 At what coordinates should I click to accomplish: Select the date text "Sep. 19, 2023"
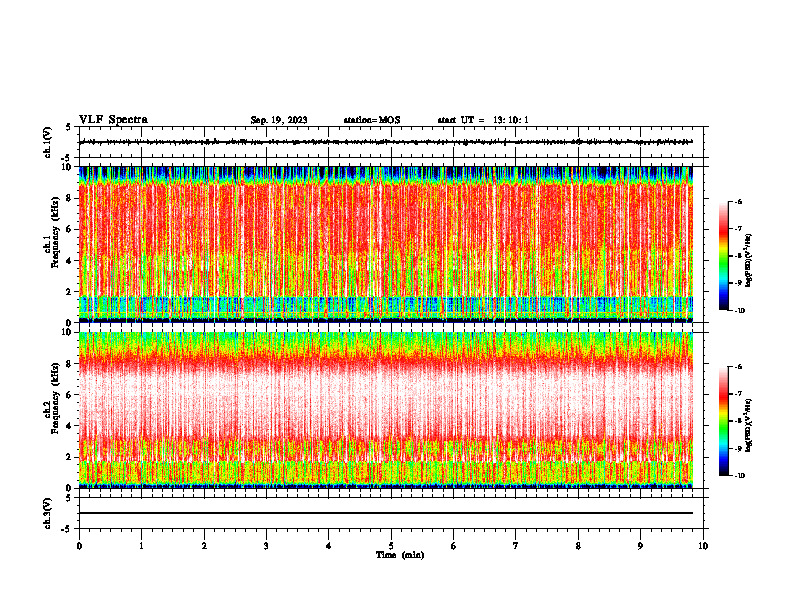coord(279,120)
